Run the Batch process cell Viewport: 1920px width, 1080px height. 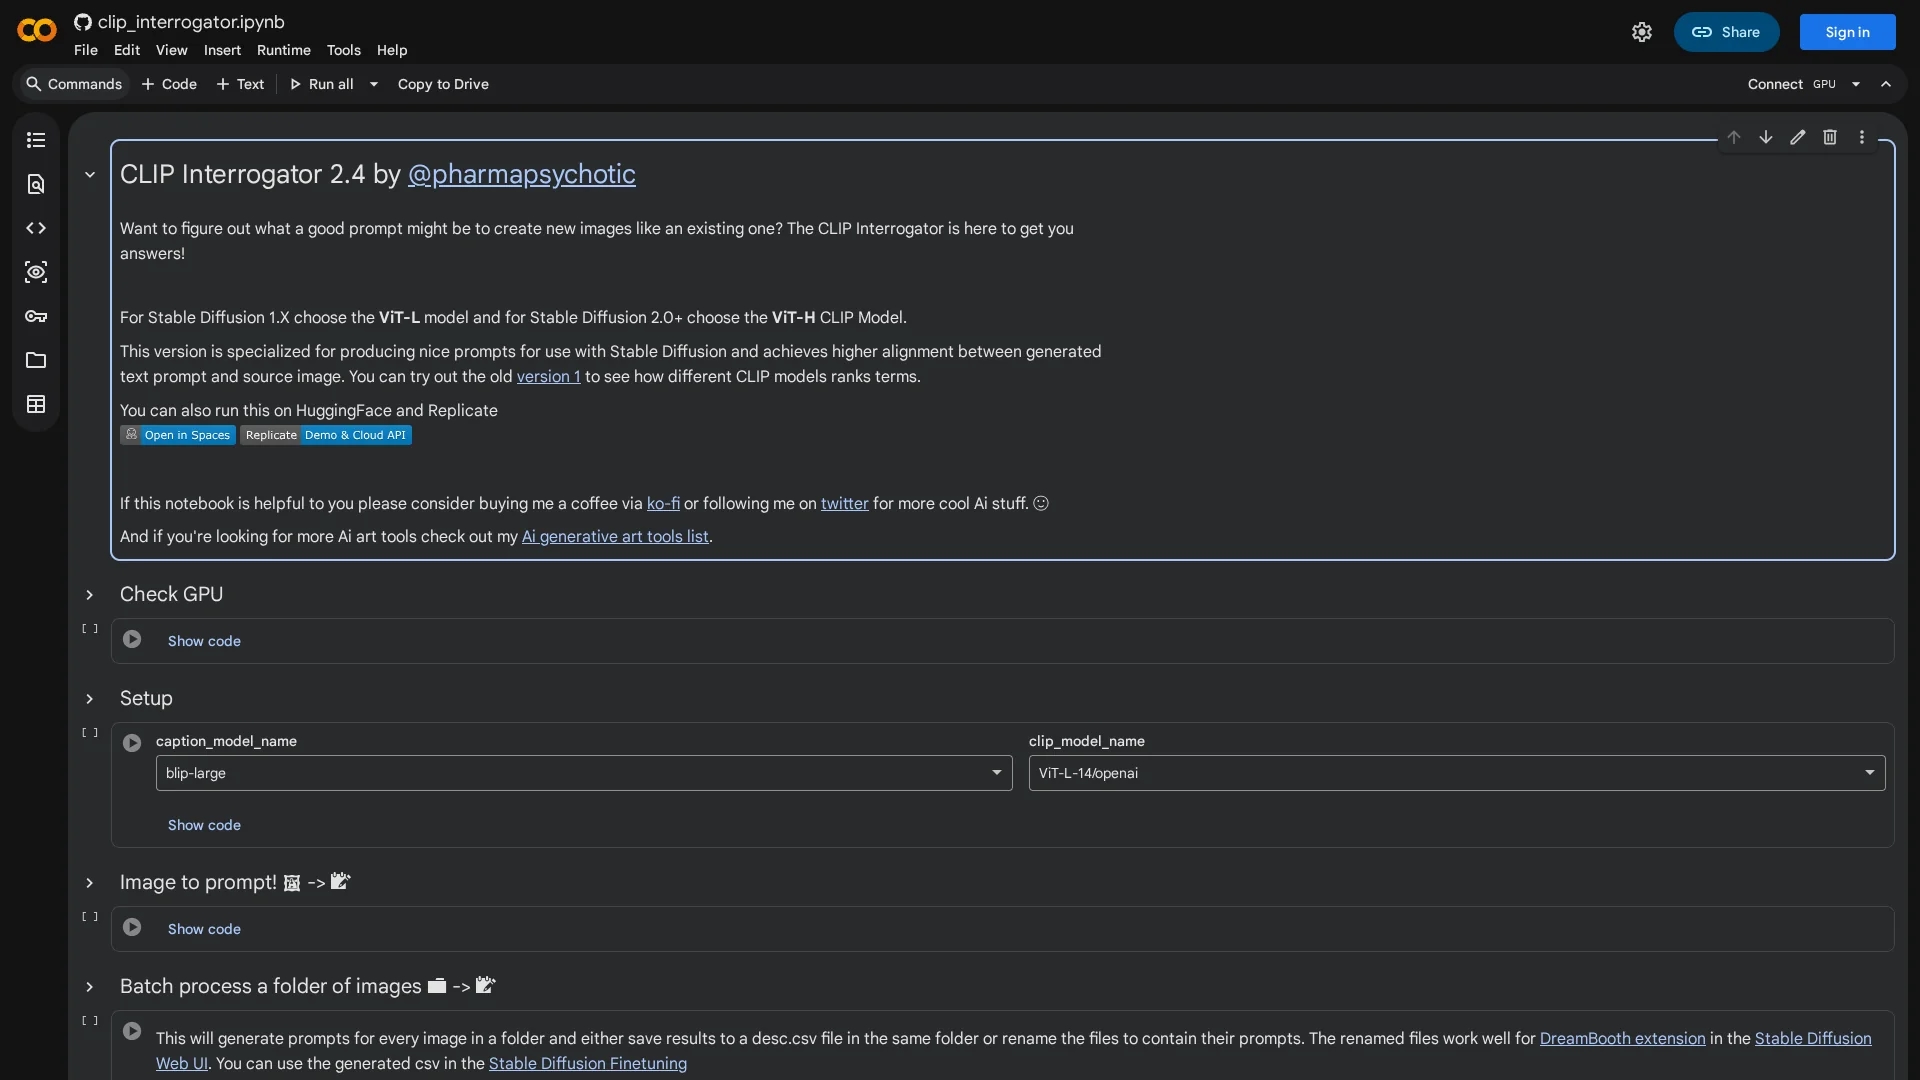click(132, 1031)
